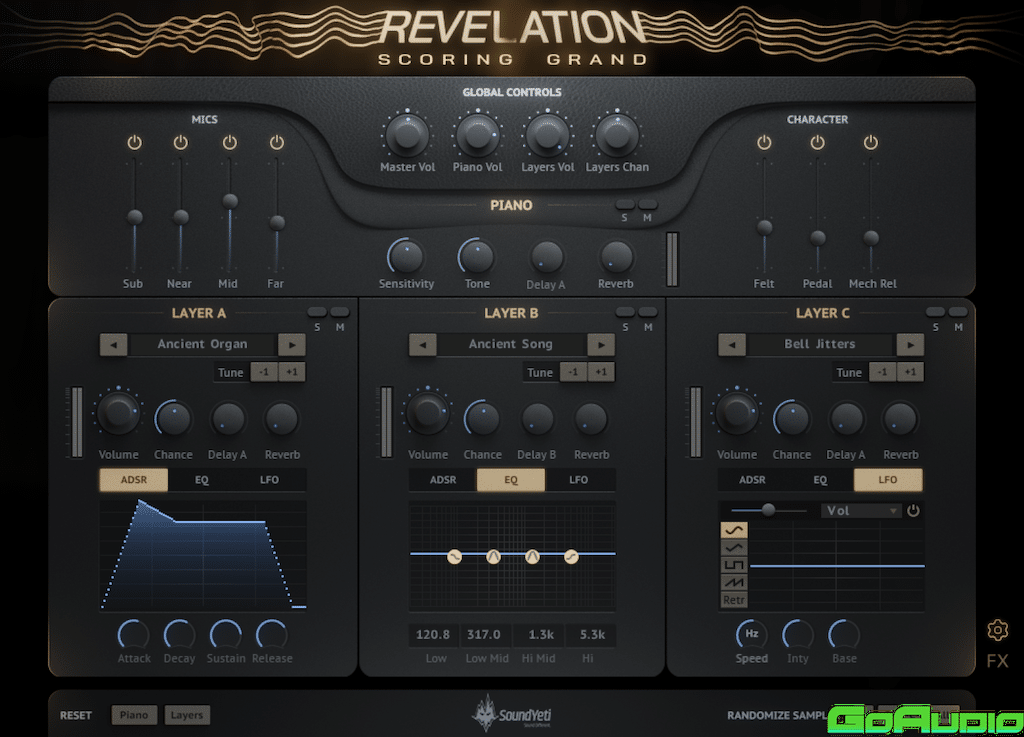Viewport: 1024px width, 737px height.
Task: Go to previous preset in Layer C
Action: [x=731, y=344]
